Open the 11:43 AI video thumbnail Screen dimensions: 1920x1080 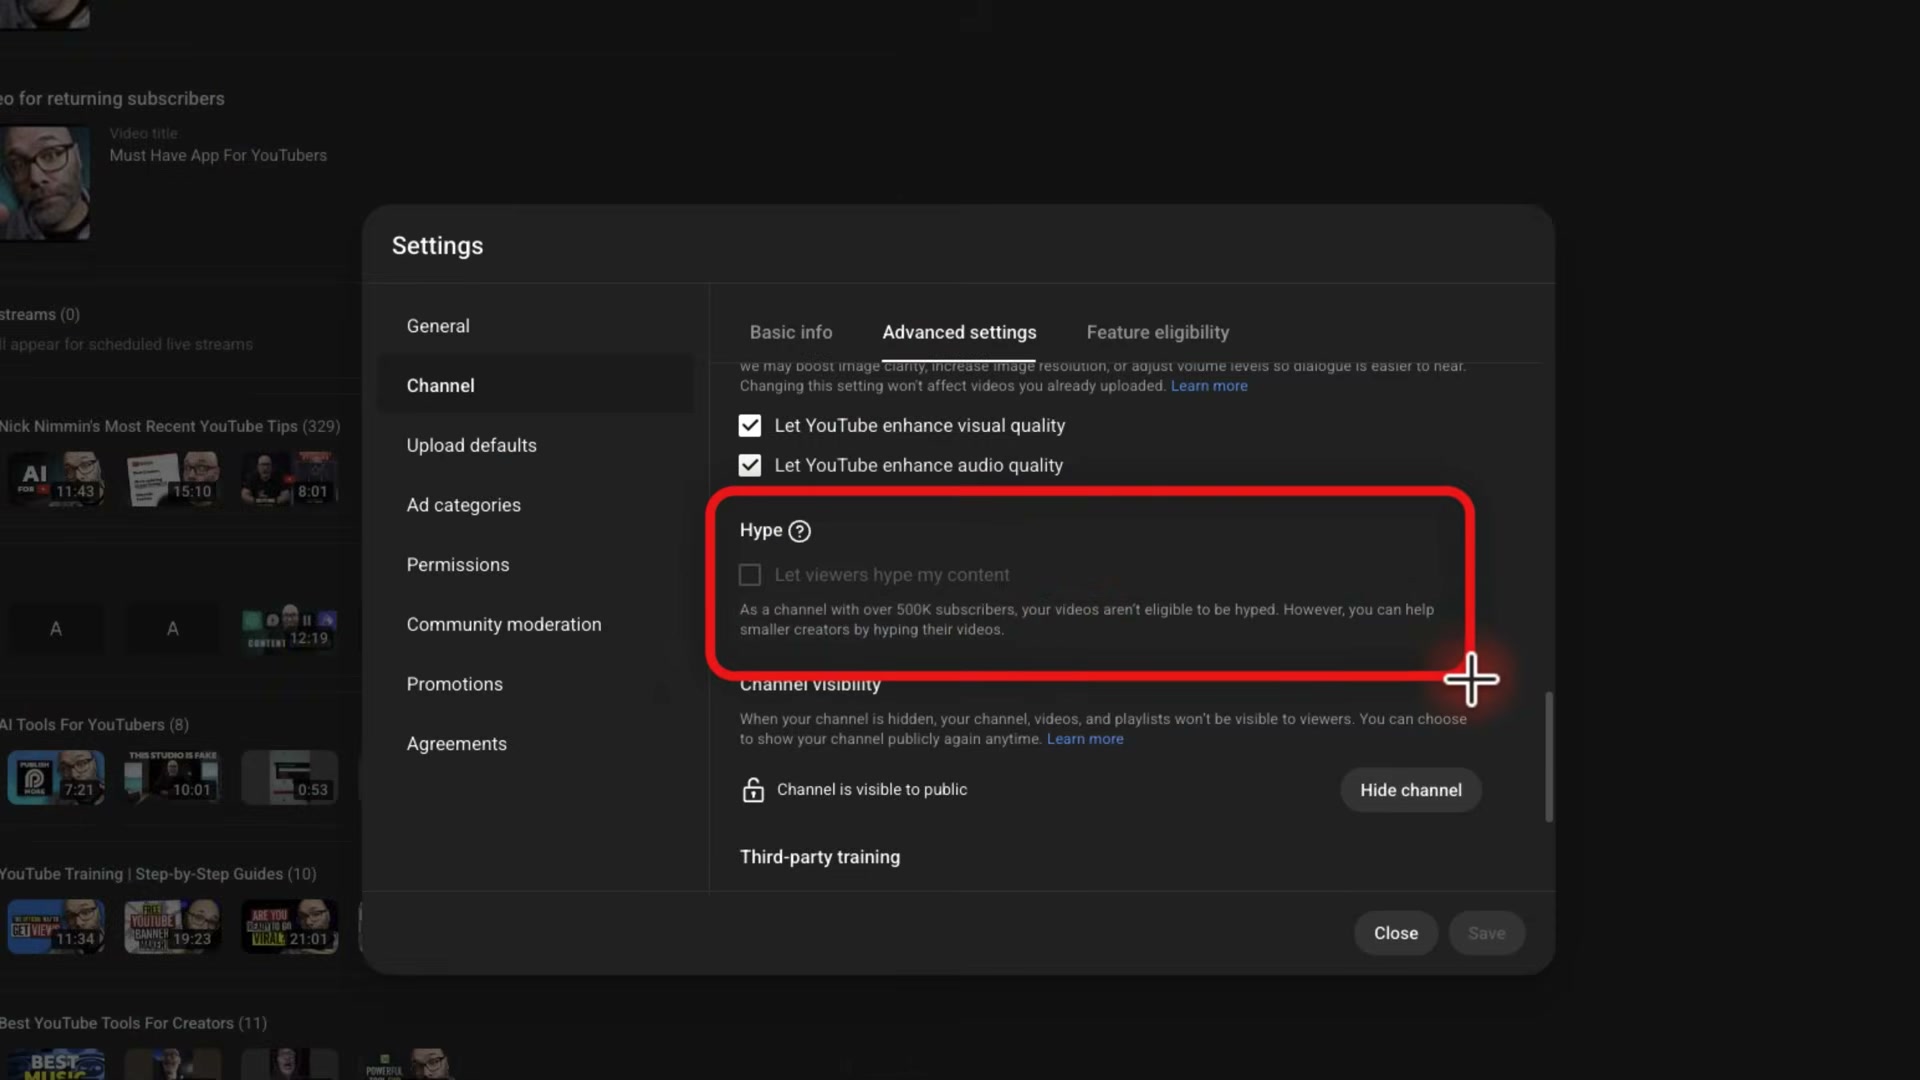[x=55, y=478]
